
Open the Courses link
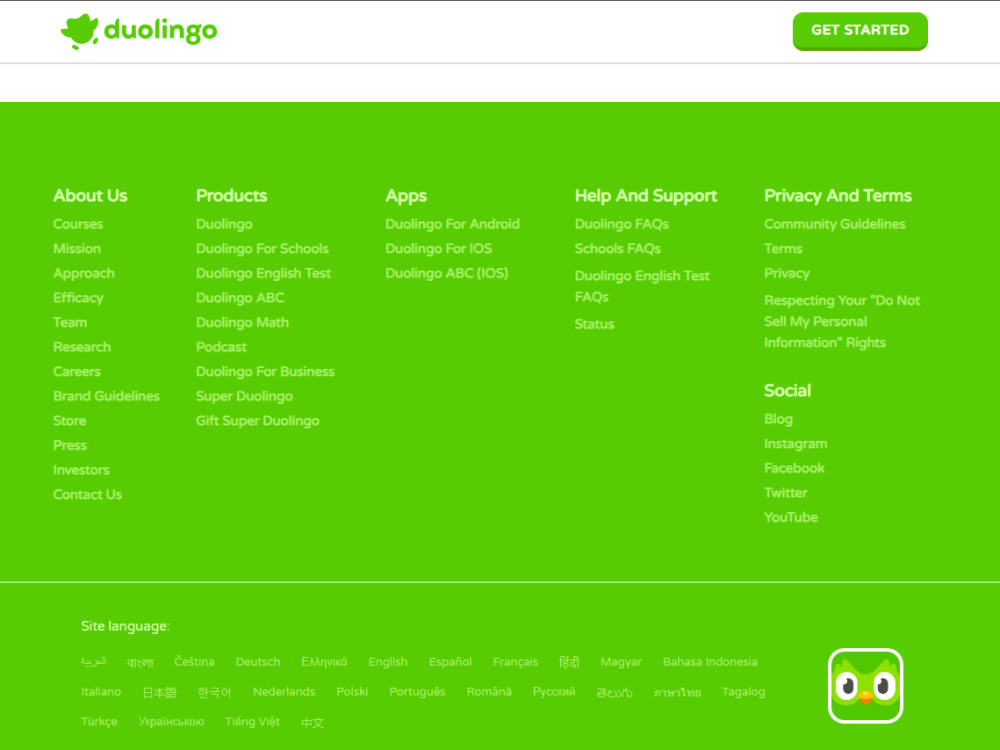pos(78,224)
